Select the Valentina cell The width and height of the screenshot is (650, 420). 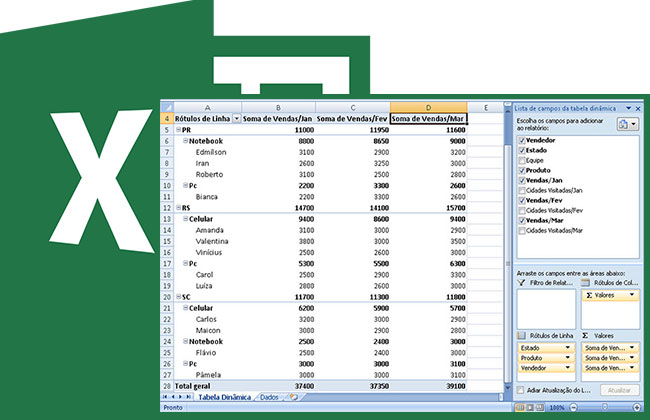tap(207, 241)
